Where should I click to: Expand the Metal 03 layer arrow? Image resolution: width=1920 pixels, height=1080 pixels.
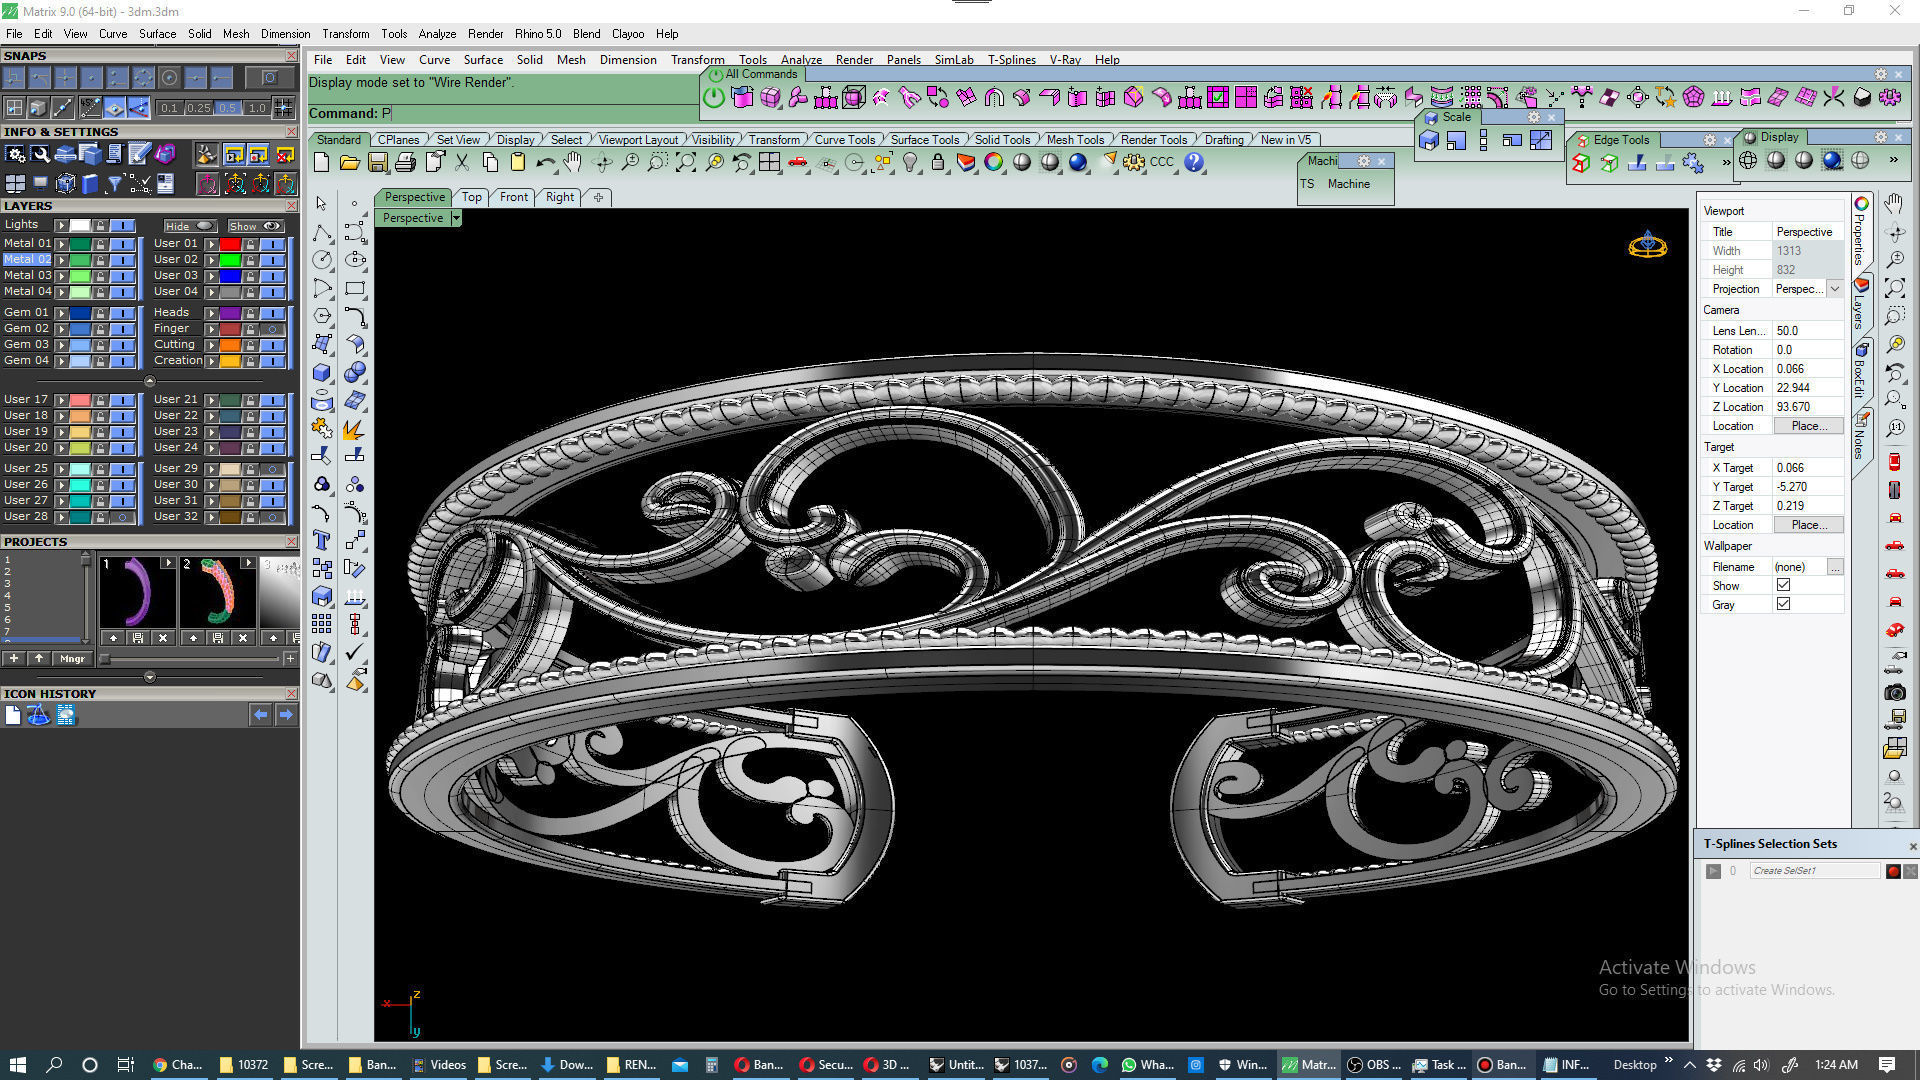click(x=62, y=275)
